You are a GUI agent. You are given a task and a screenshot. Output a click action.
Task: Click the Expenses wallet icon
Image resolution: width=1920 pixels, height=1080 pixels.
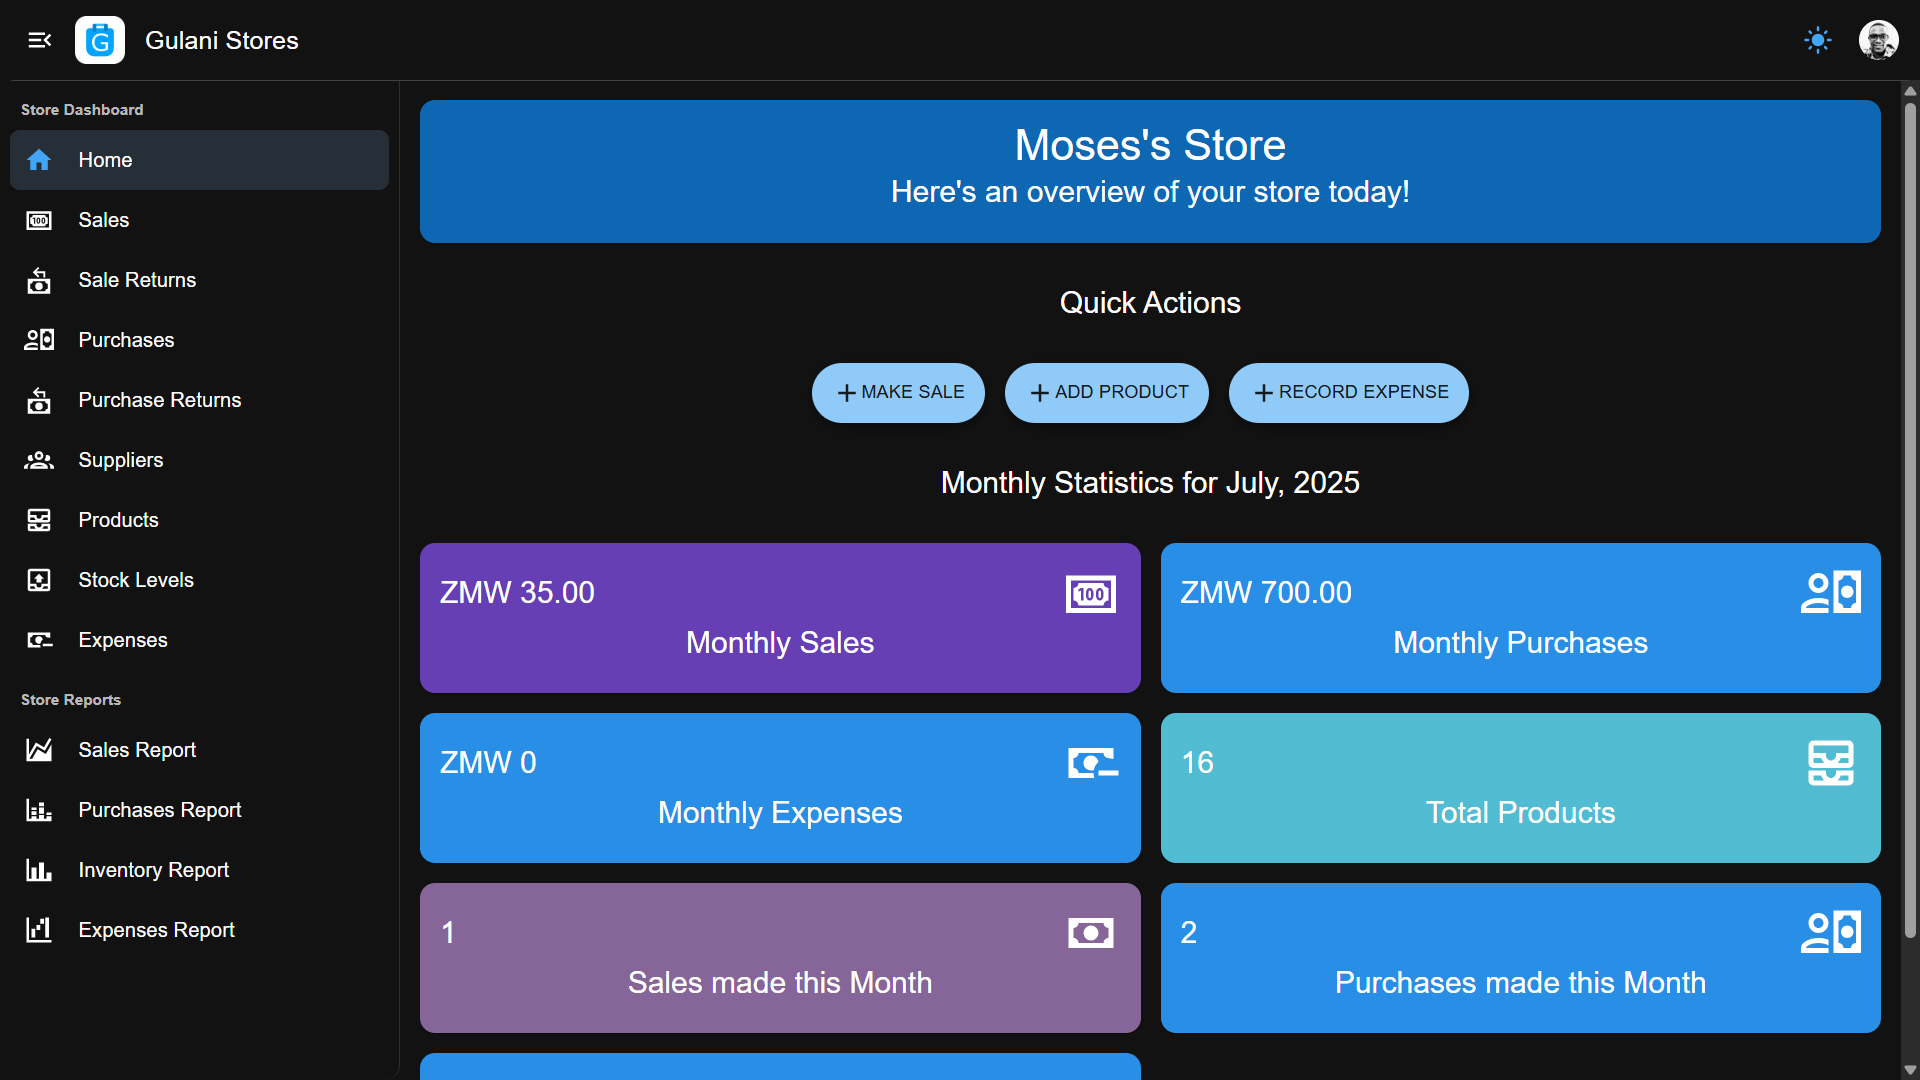click(x=39, y=640)
